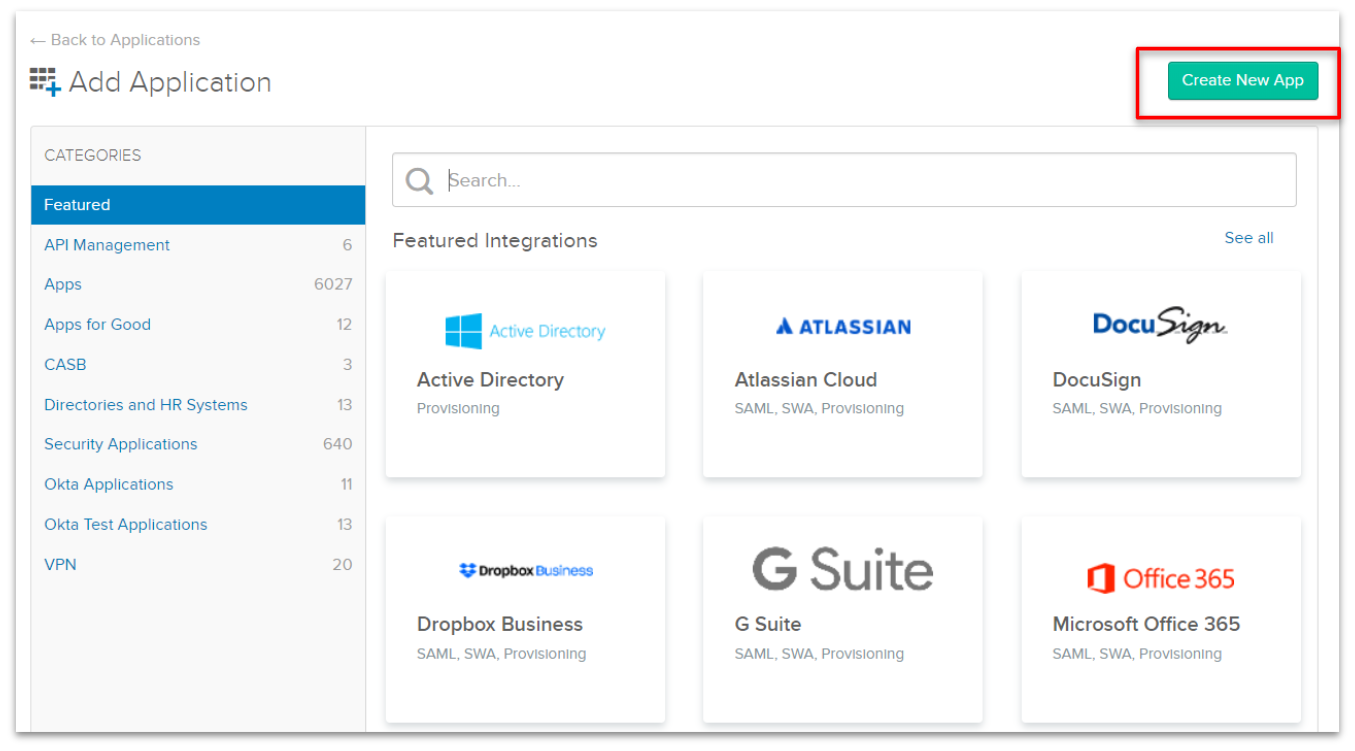Image resolution: width=1355 pixels, height=751 pixels.
Task: Click the Office 365 logo
Action: 1161,578
